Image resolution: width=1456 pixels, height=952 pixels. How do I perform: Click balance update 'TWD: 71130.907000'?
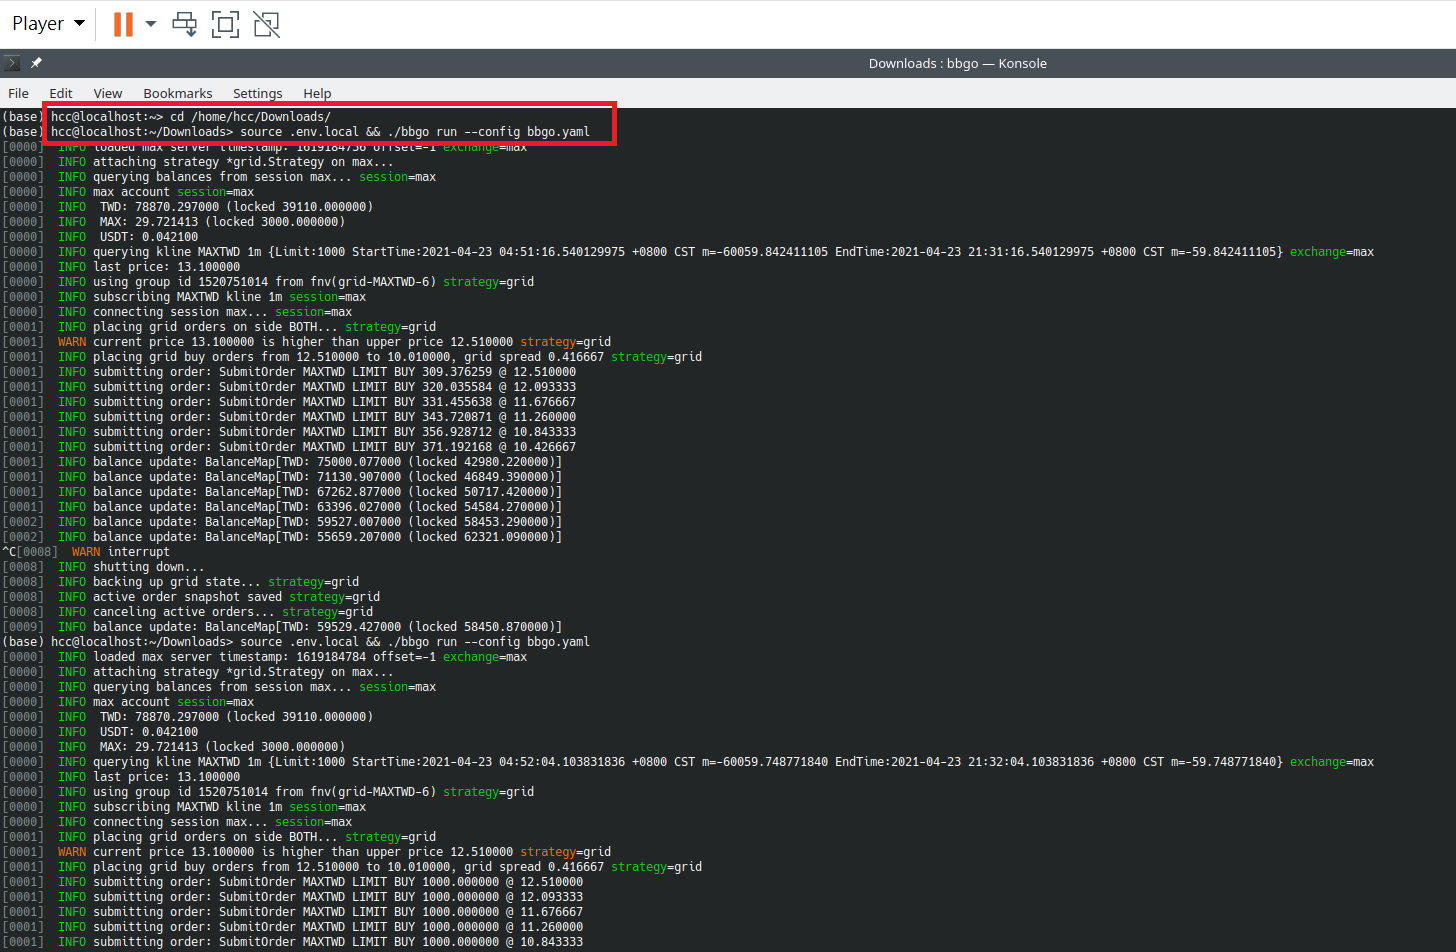click(283, 477)
